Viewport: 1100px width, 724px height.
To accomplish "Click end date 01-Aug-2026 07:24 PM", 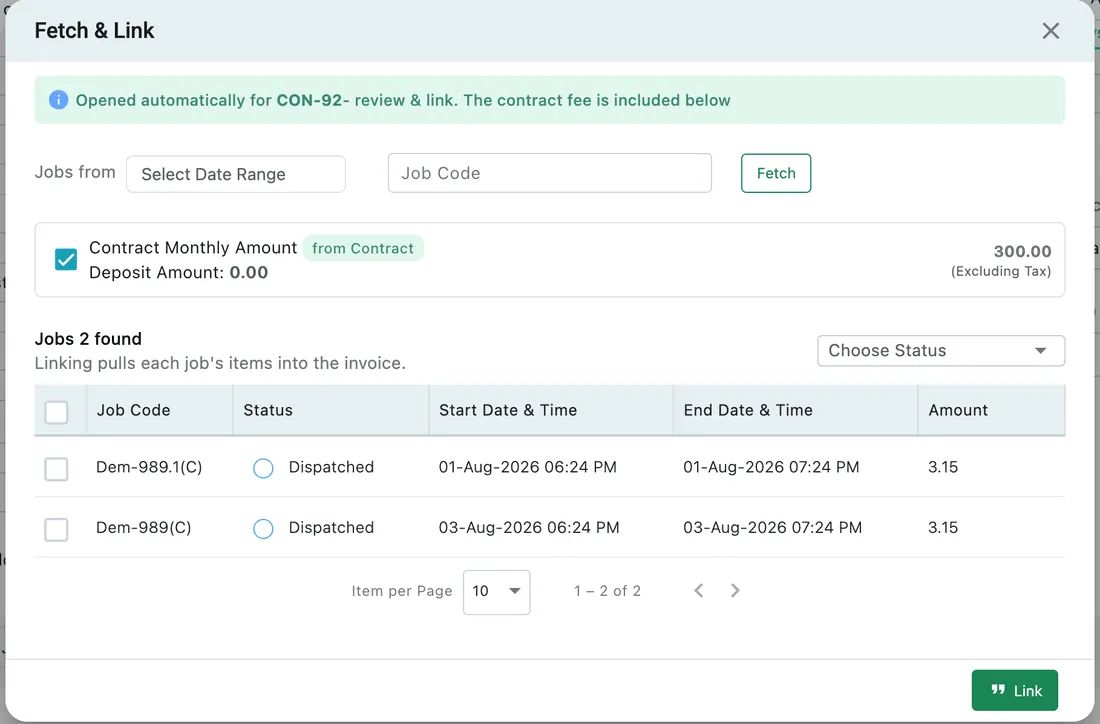I will 771,467.
